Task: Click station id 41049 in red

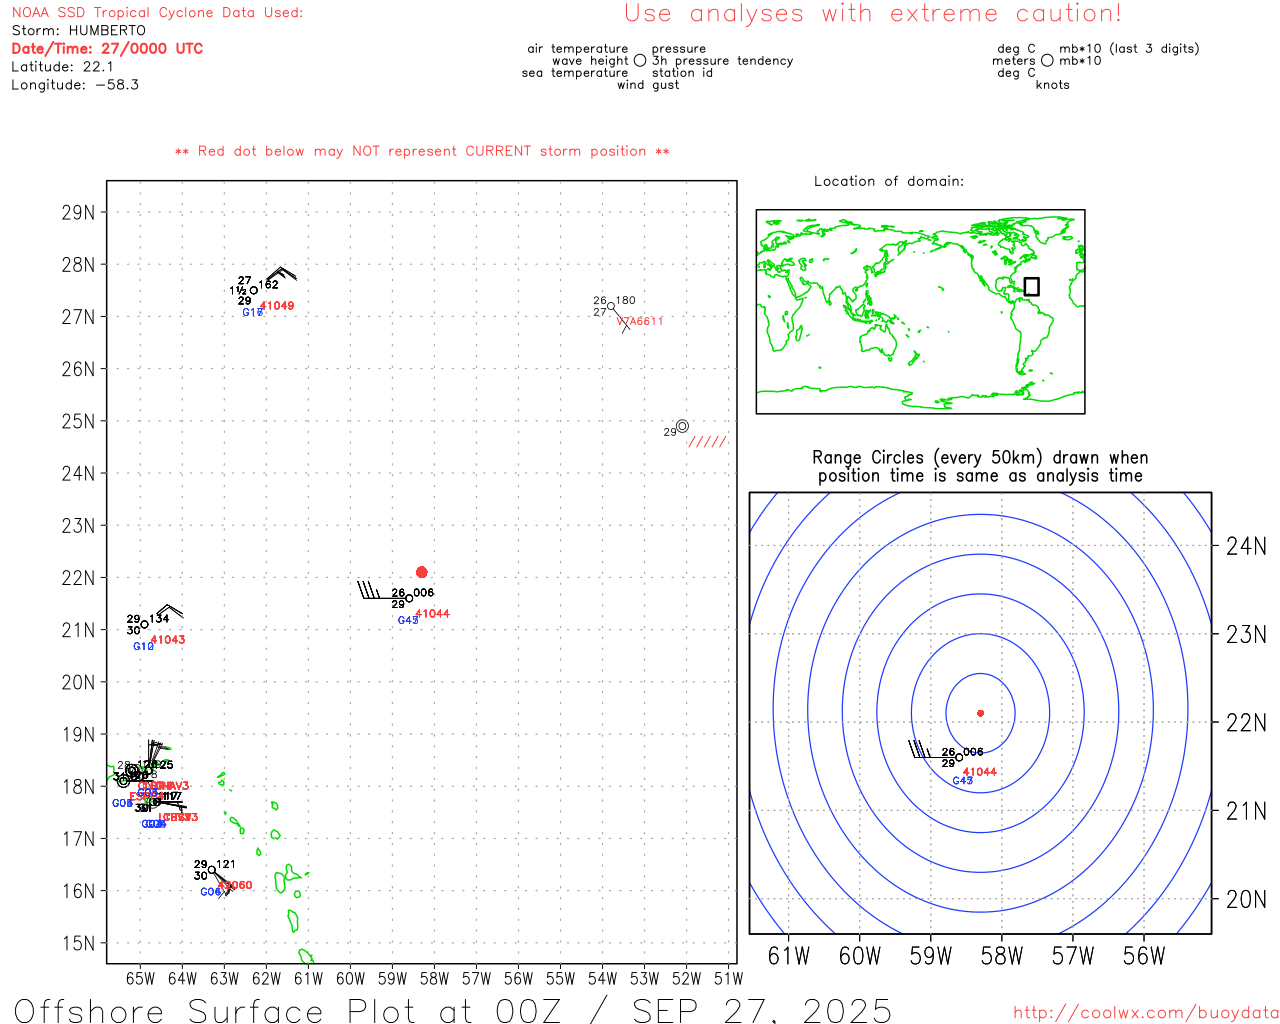Action: pos(277,306)
